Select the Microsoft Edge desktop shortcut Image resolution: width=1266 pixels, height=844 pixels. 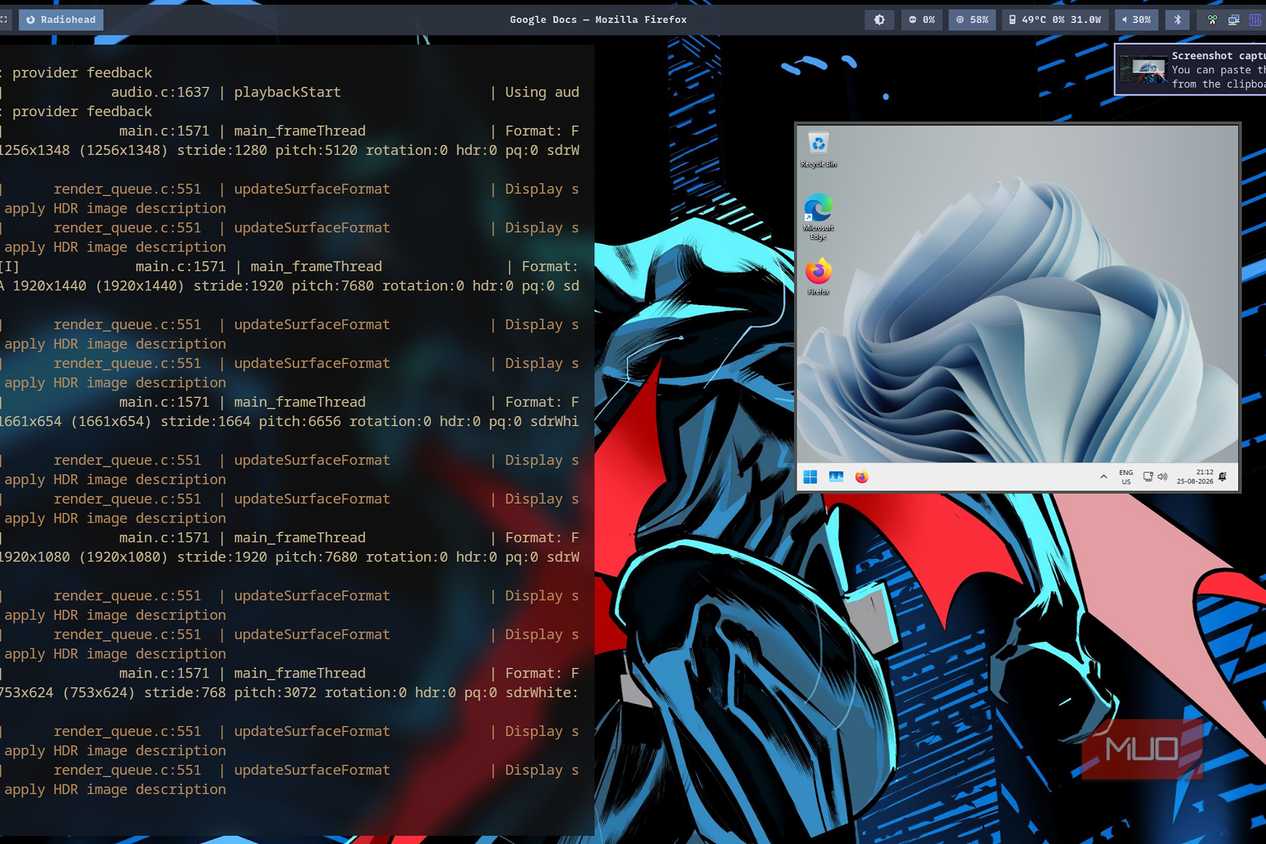pos(818,215)
